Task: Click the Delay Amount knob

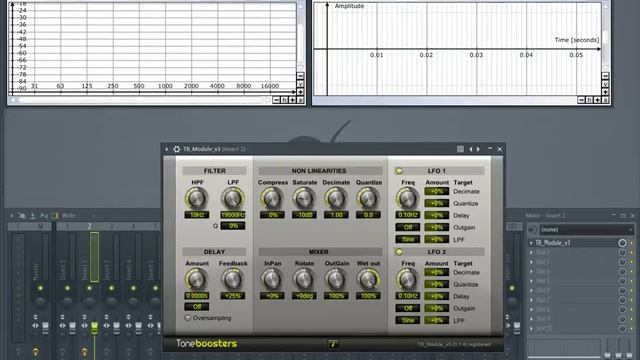Action: (x=196, y=280)
